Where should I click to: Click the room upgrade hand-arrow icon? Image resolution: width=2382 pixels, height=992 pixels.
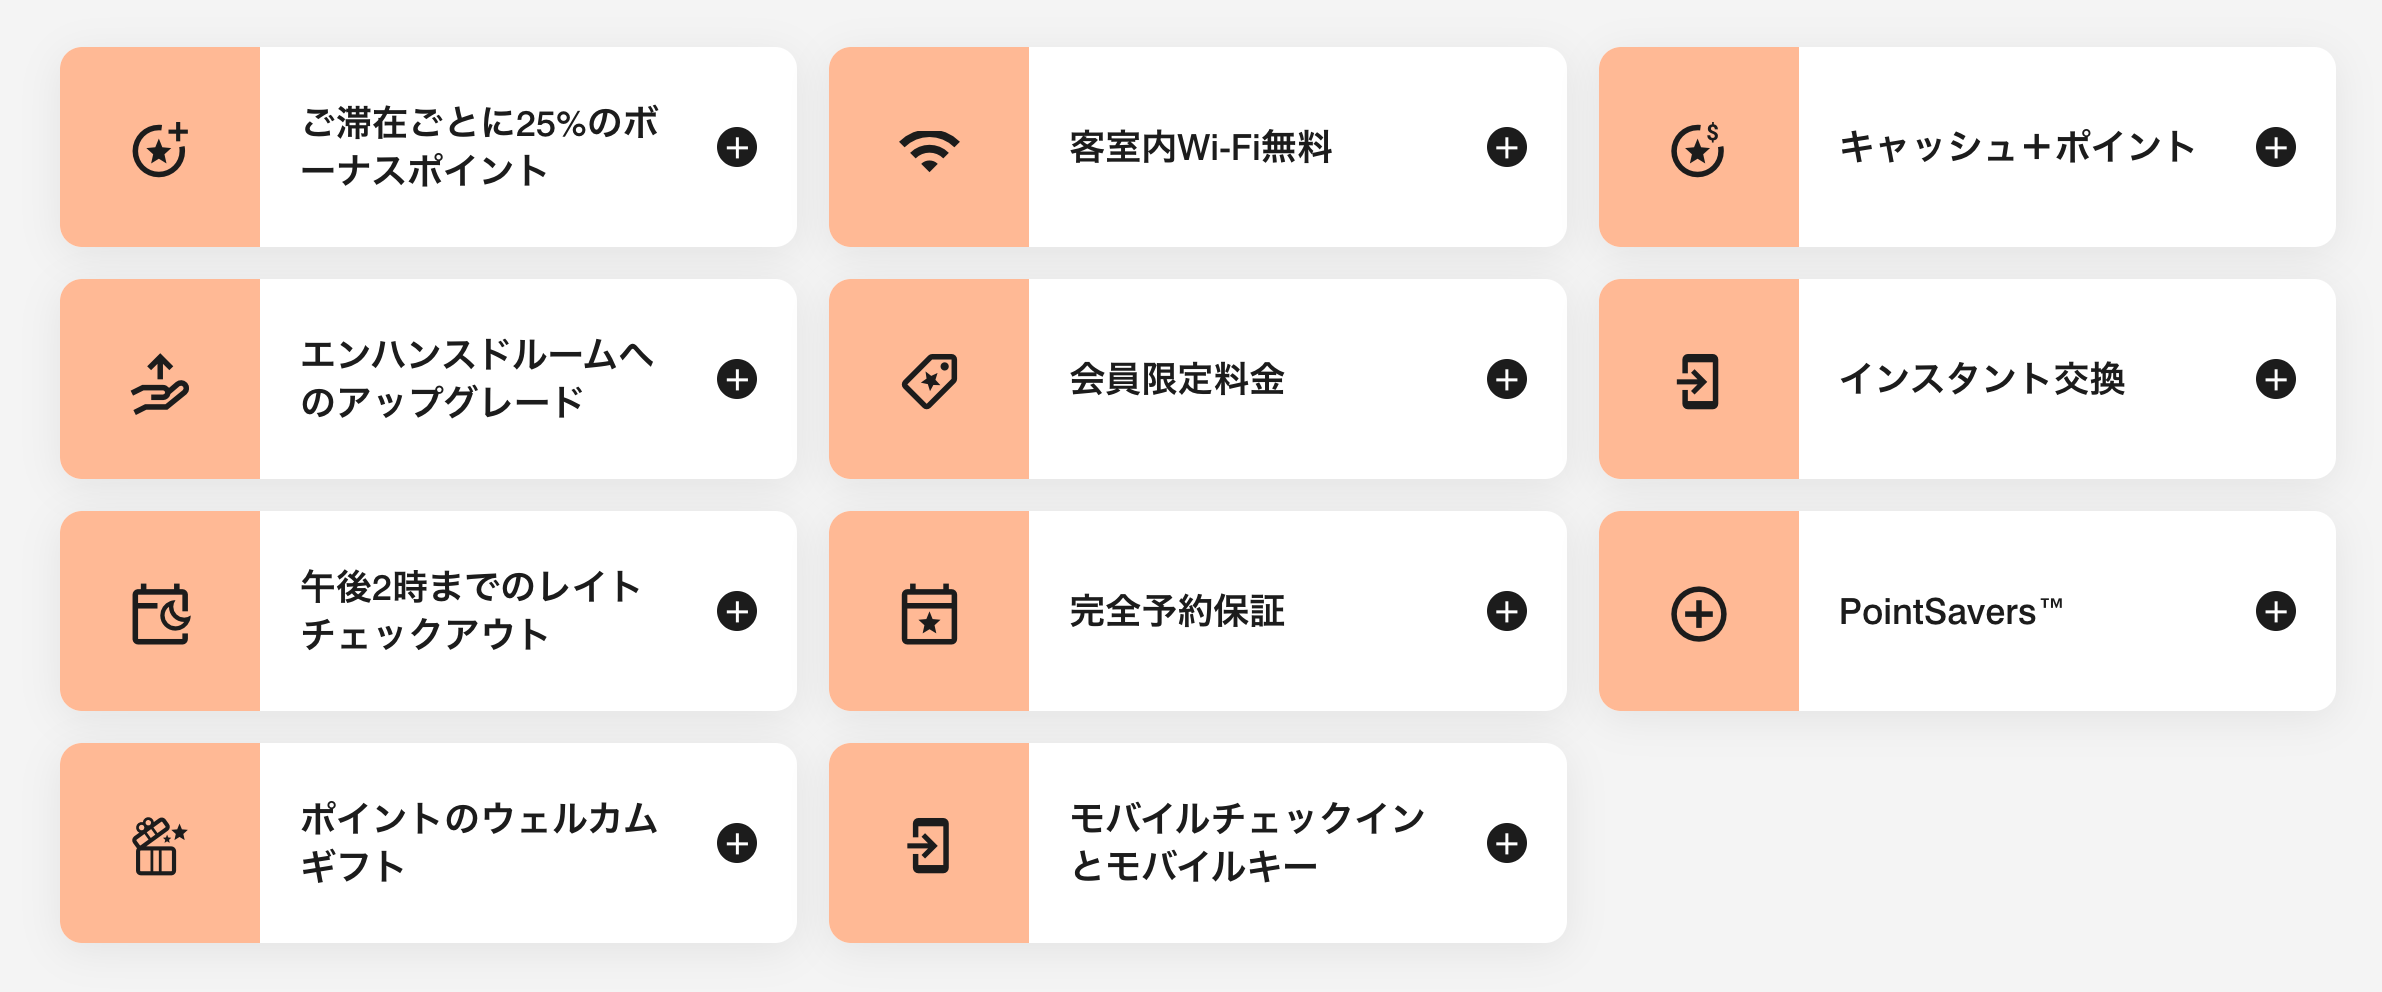tap(160, 382)
